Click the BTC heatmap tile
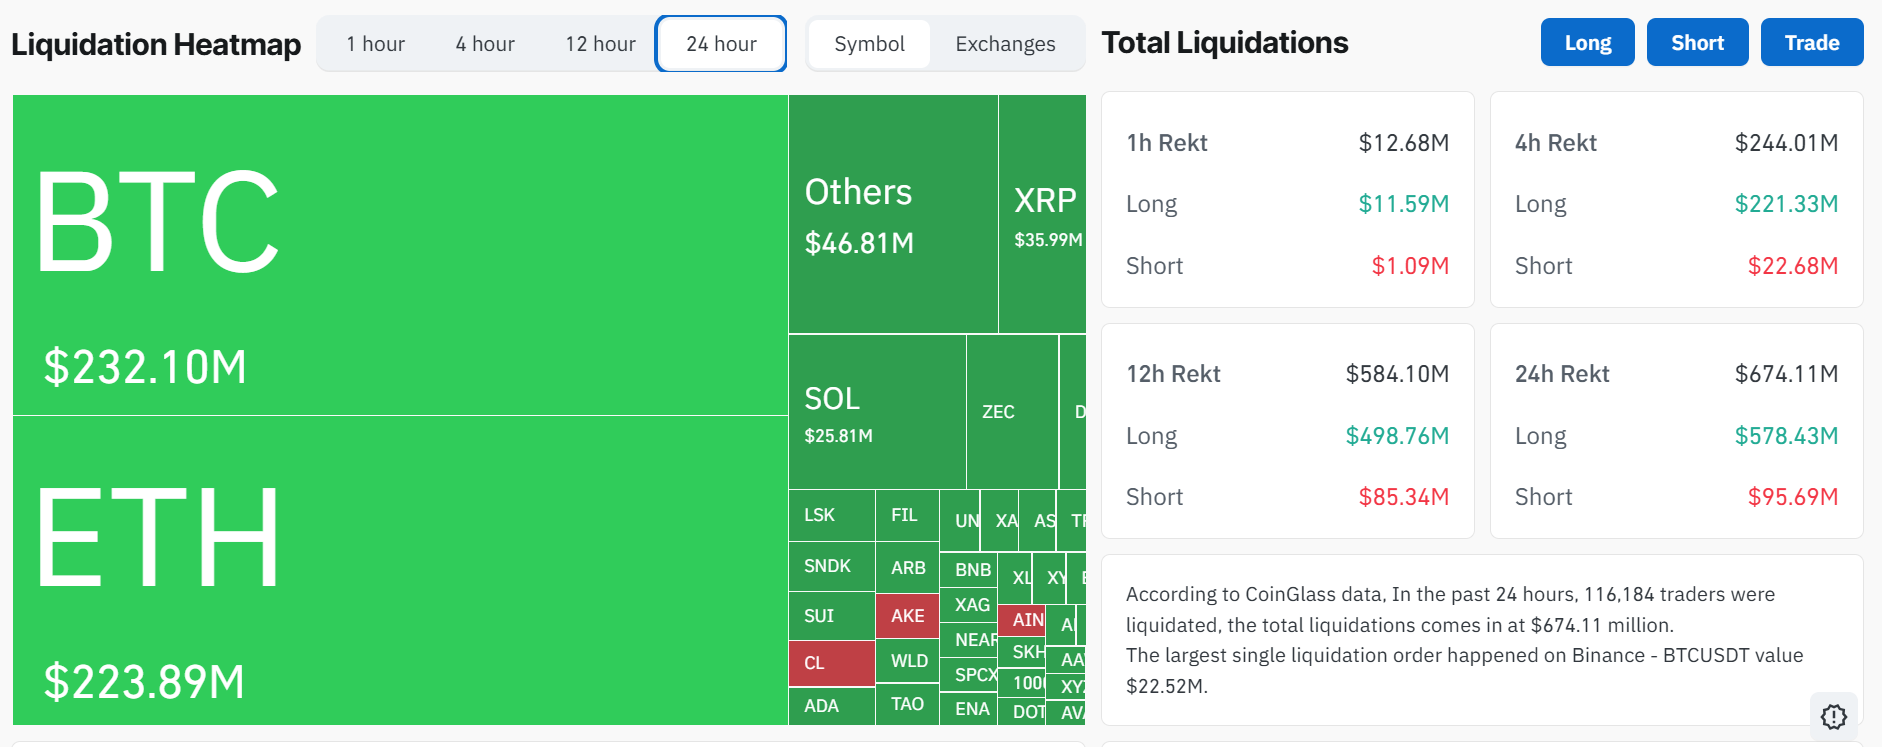The width and height of the screenshot is (1882, 747). (x=400, y=255)
